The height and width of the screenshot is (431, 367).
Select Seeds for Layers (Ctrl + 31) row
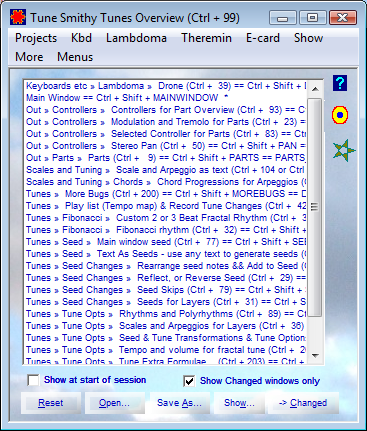tap(166, 302)
